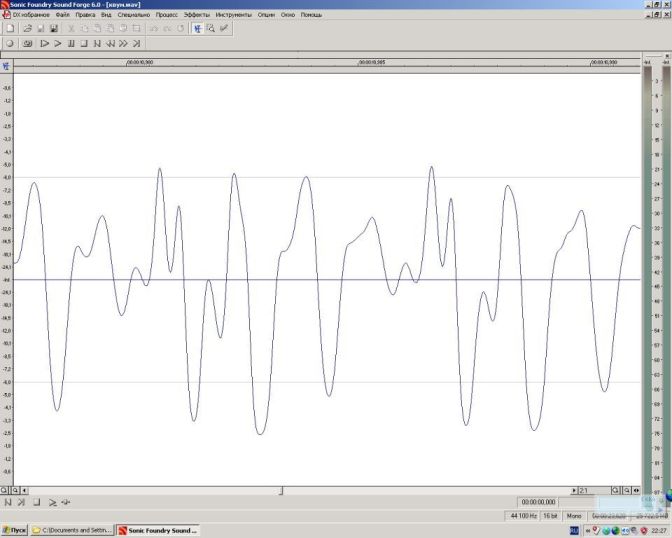Viewport: 672px width, 538px height.
Task: Click the 16 bit depth status field
Action: 550,516
